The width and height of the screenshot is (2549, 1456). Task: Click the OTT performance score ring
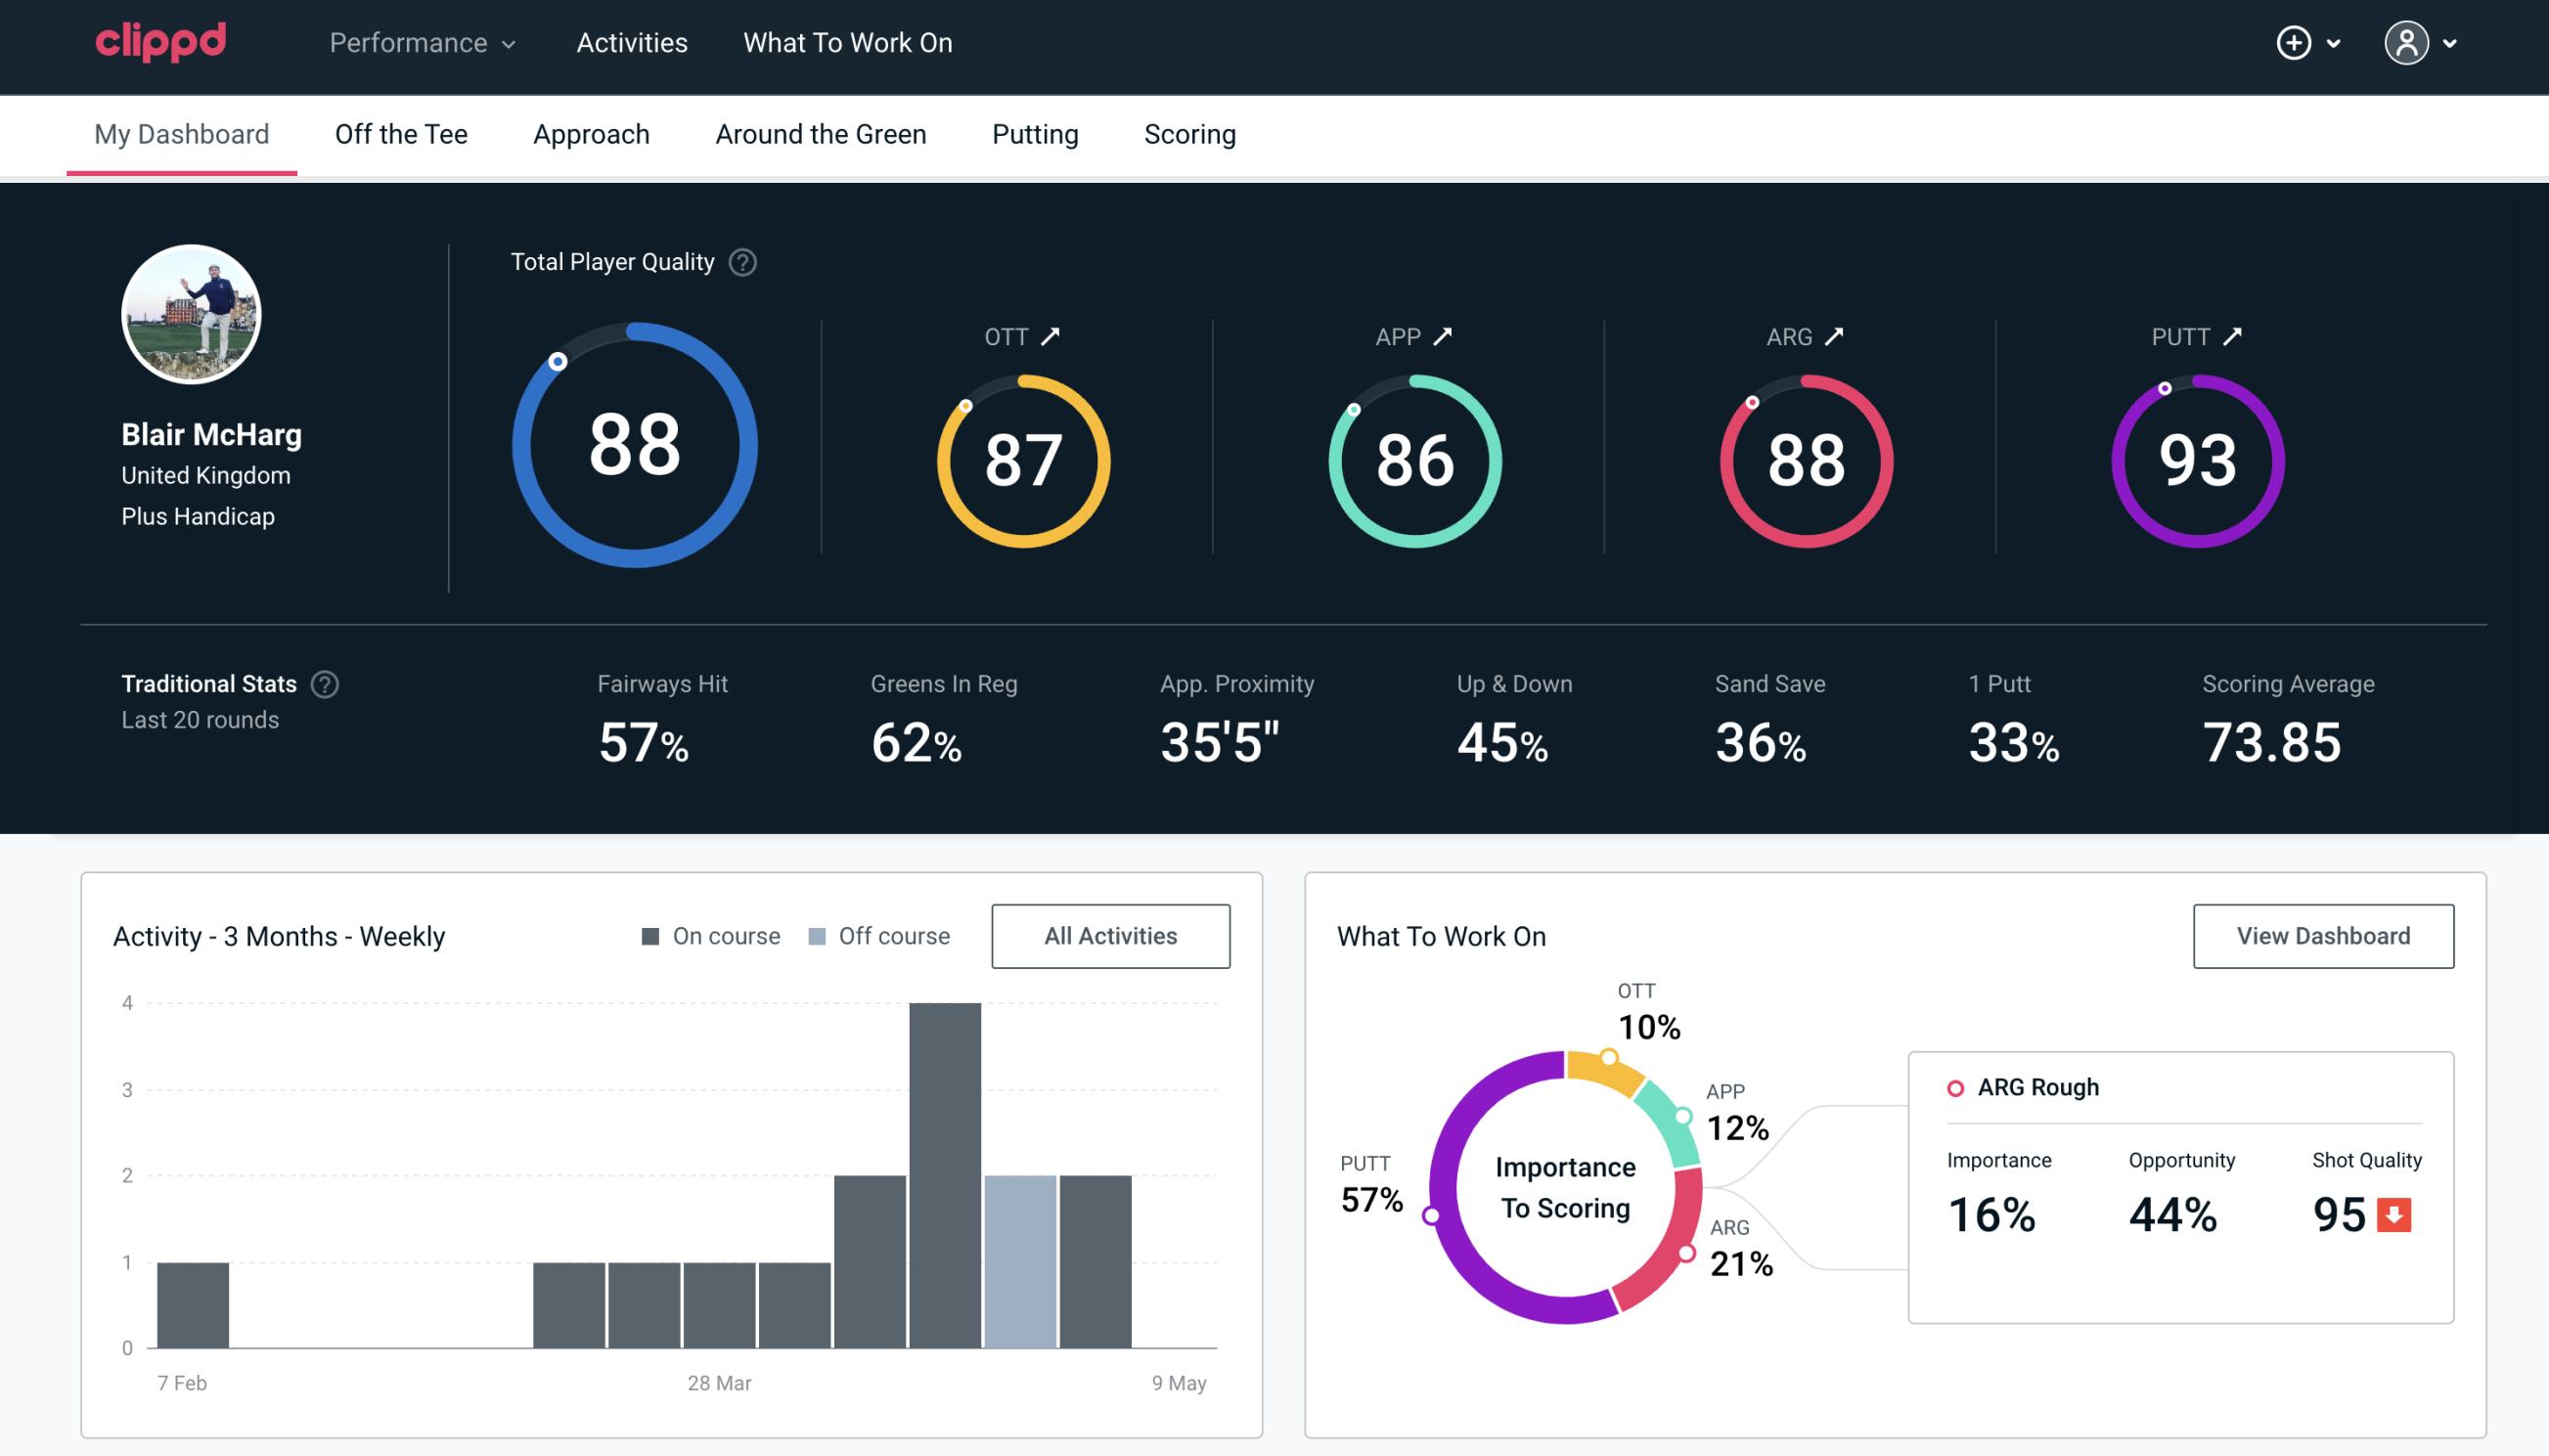pyautogui.click(x=1020, y=459)
